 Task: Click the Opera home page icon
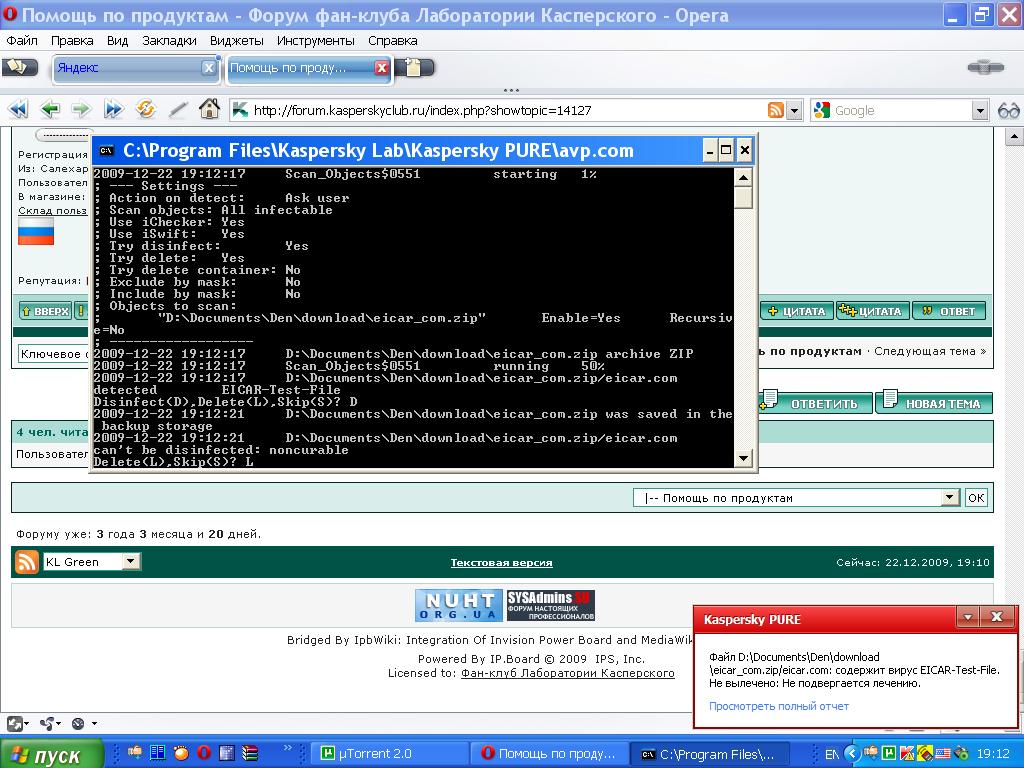point(209,110)
